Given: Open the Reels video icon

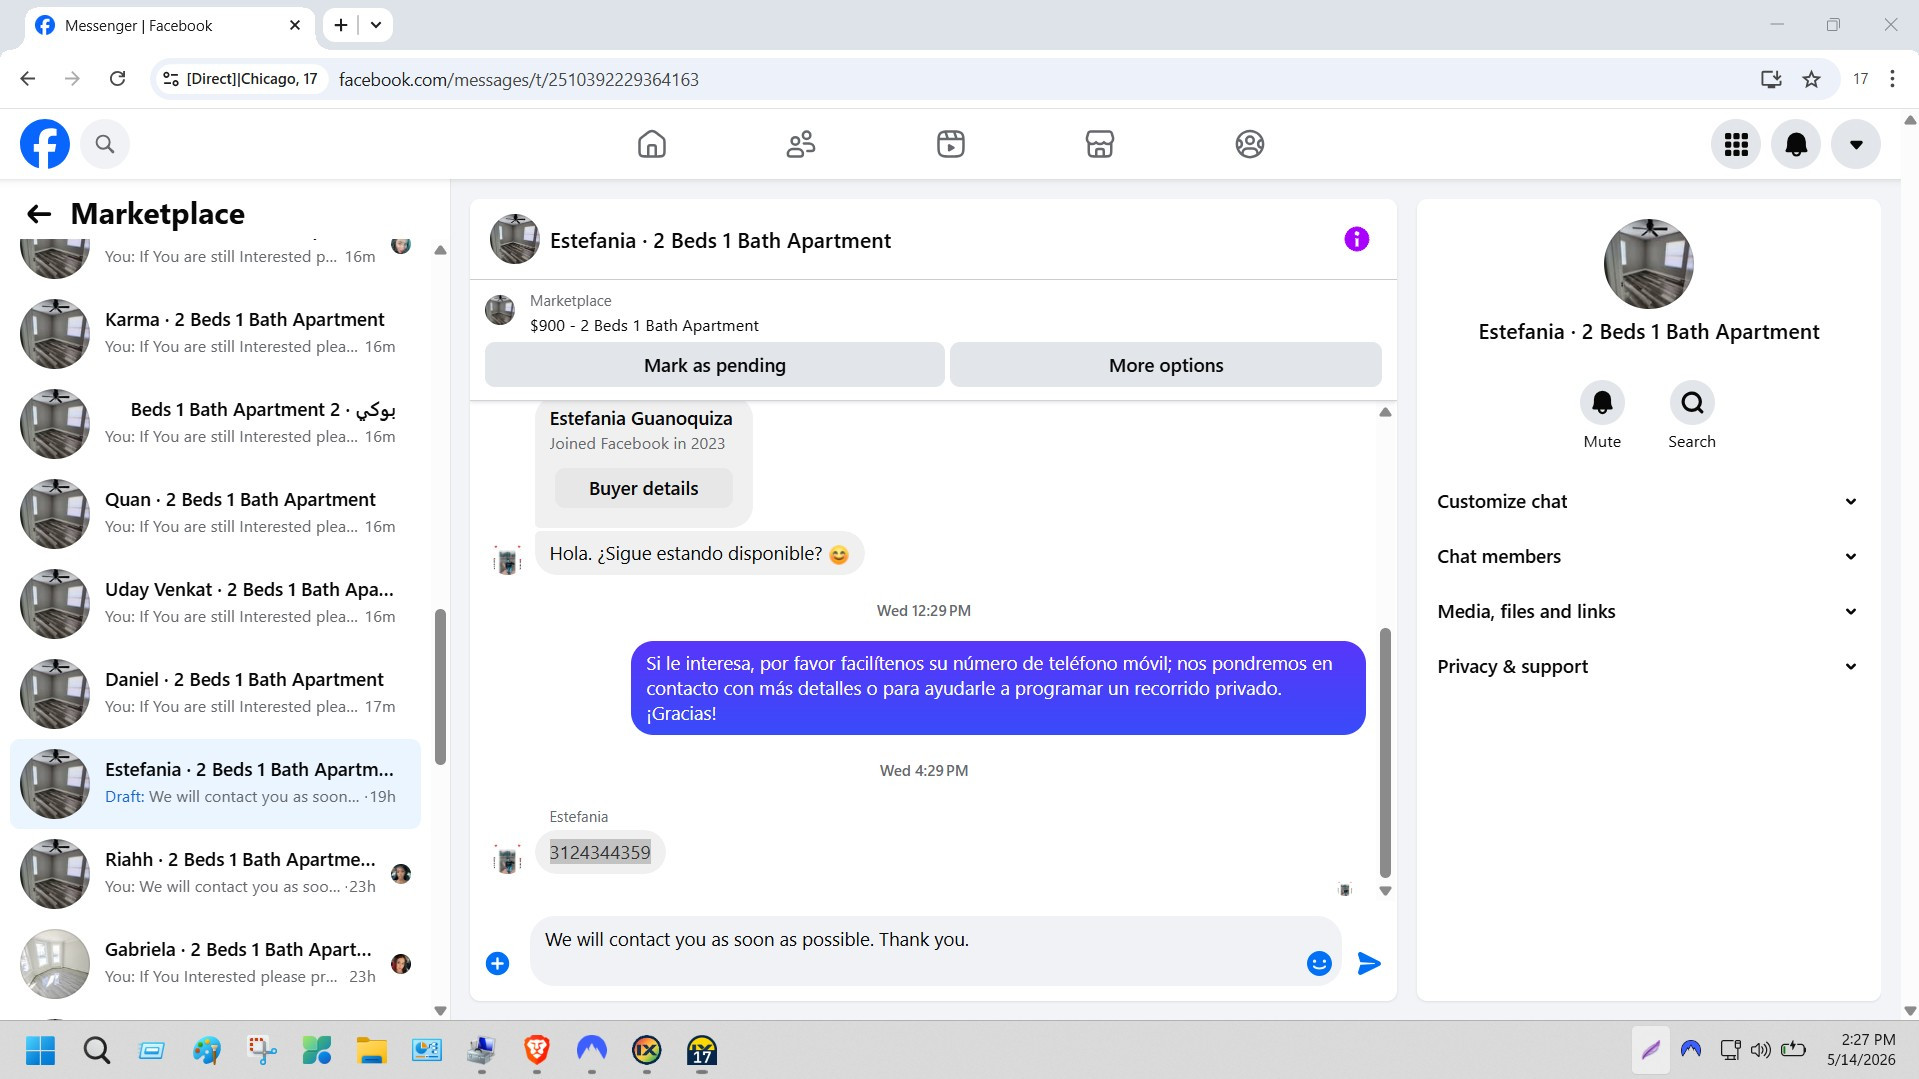Looking at the screenshot, I should coord(951,144).
